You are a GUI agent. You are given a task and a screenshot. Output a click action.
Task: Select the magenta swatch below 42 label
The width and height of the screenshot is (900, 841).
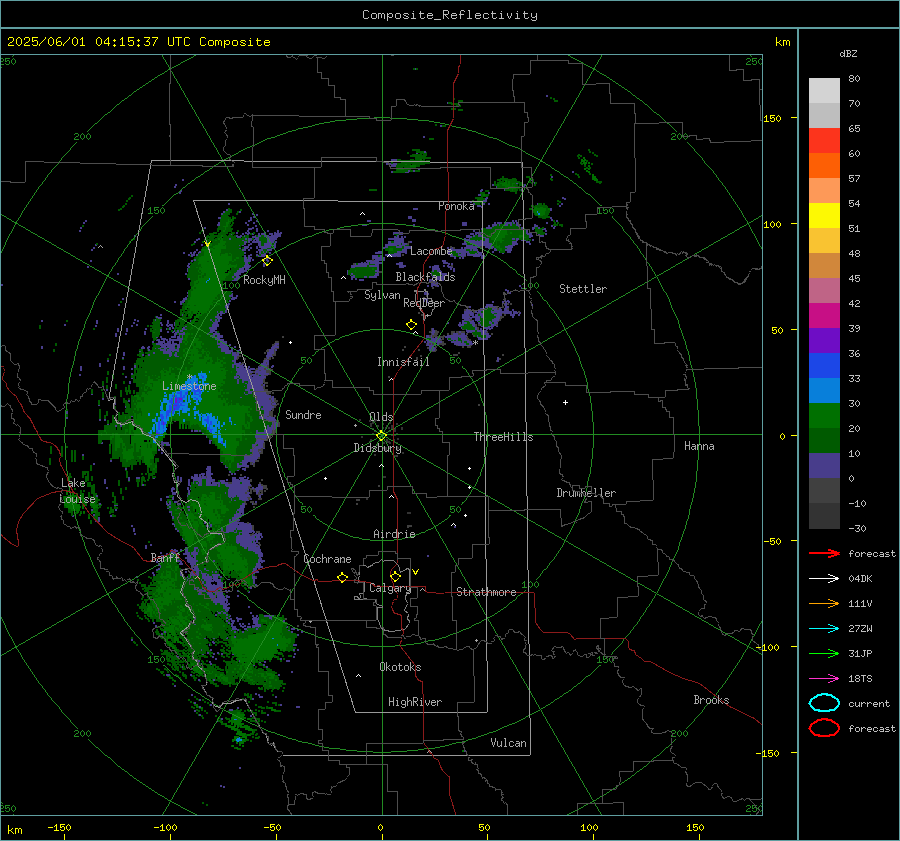pos(824,315)
